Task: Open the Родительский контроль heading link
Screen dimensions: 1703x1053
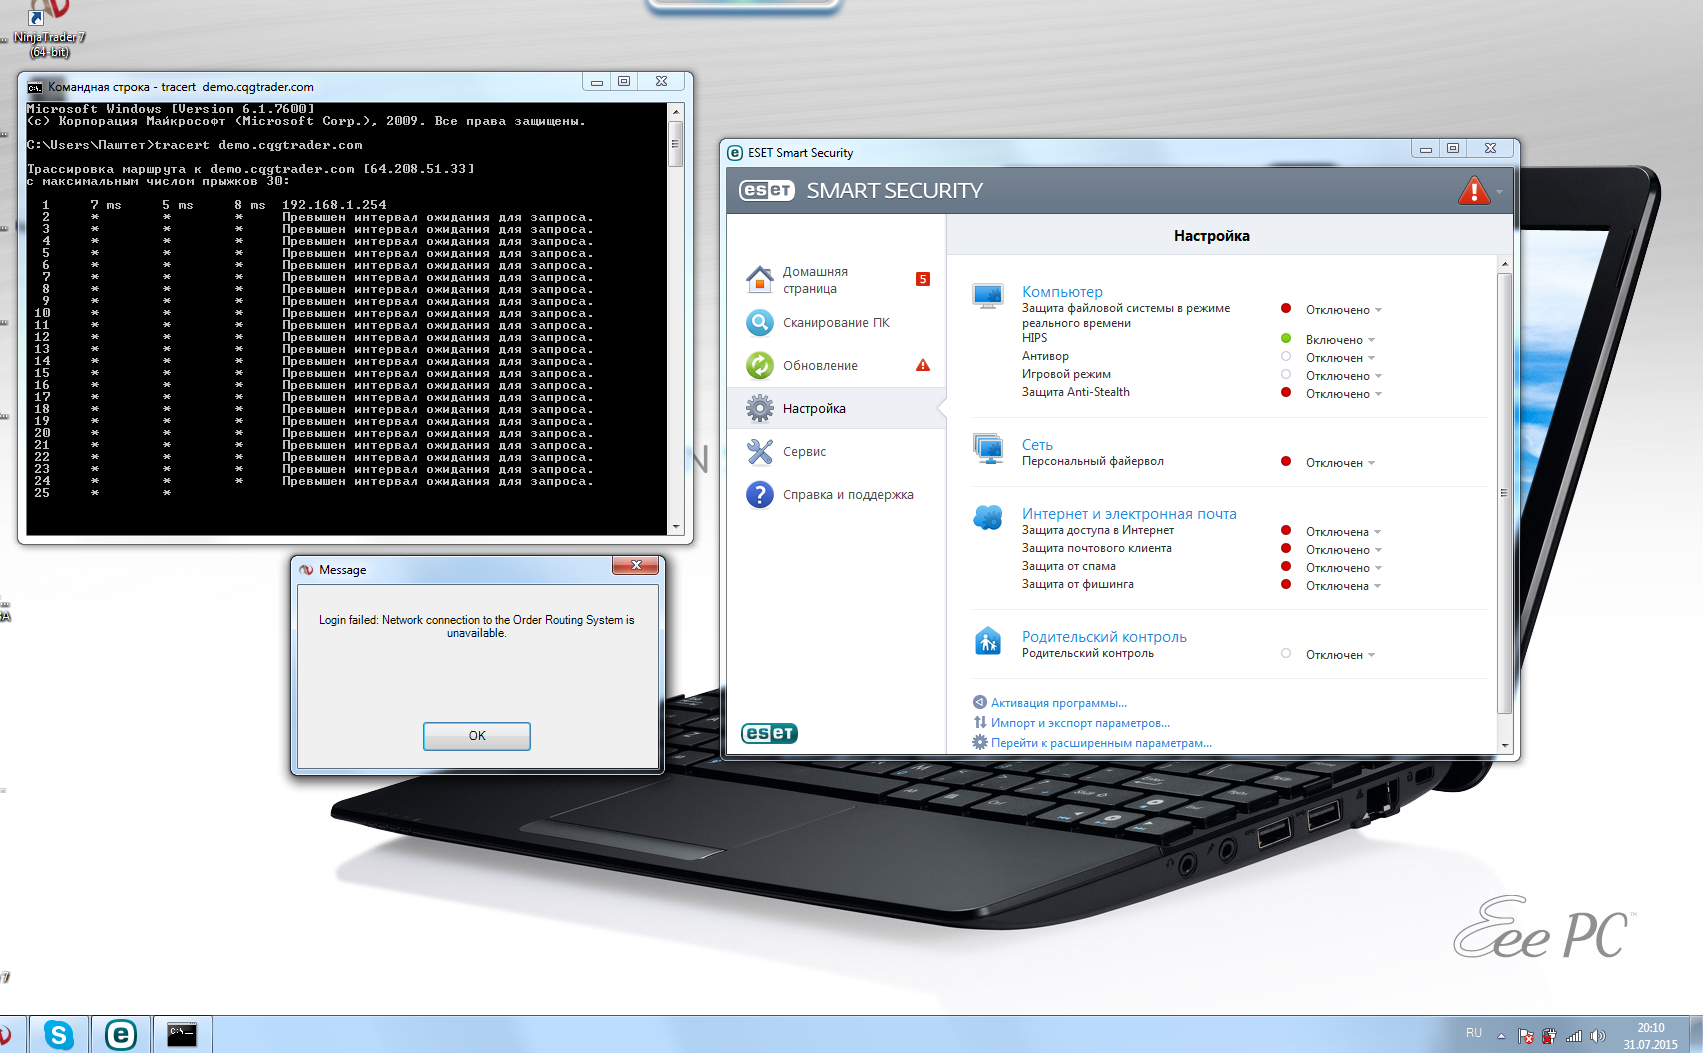Action: (x=1104, y=637)
